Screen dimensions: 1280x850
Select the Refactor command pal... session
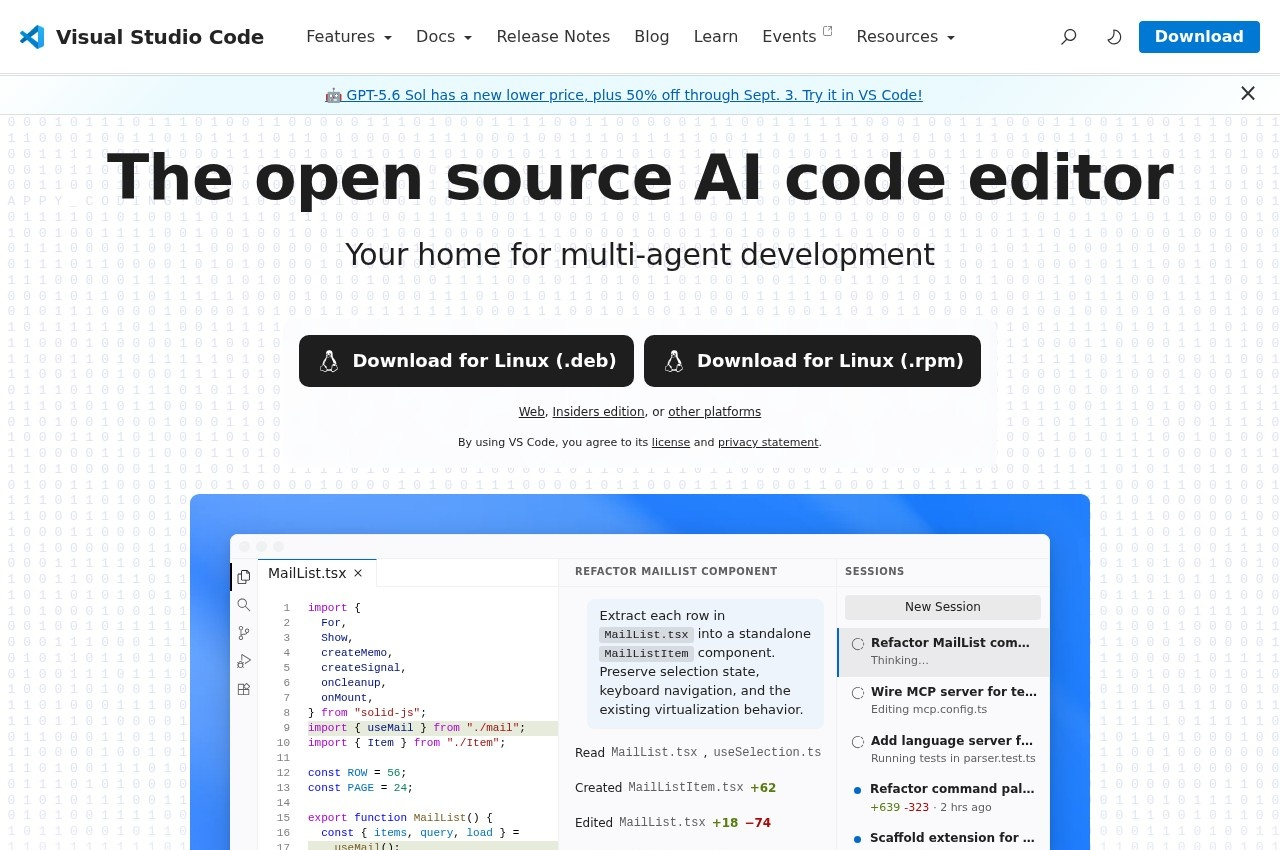(x=944, y=798)
